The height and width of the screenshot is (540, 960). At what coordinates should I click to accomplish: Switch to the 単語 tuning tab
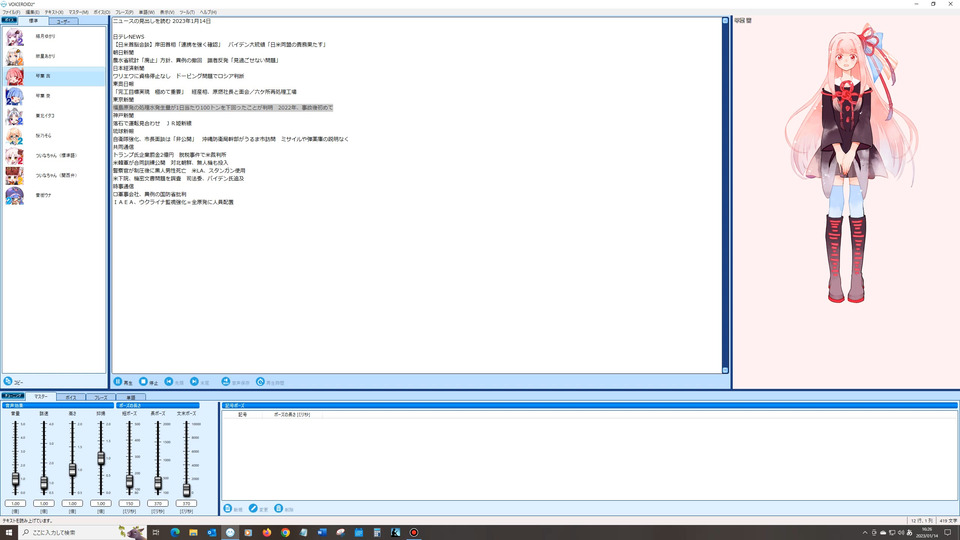pos(130,397)
